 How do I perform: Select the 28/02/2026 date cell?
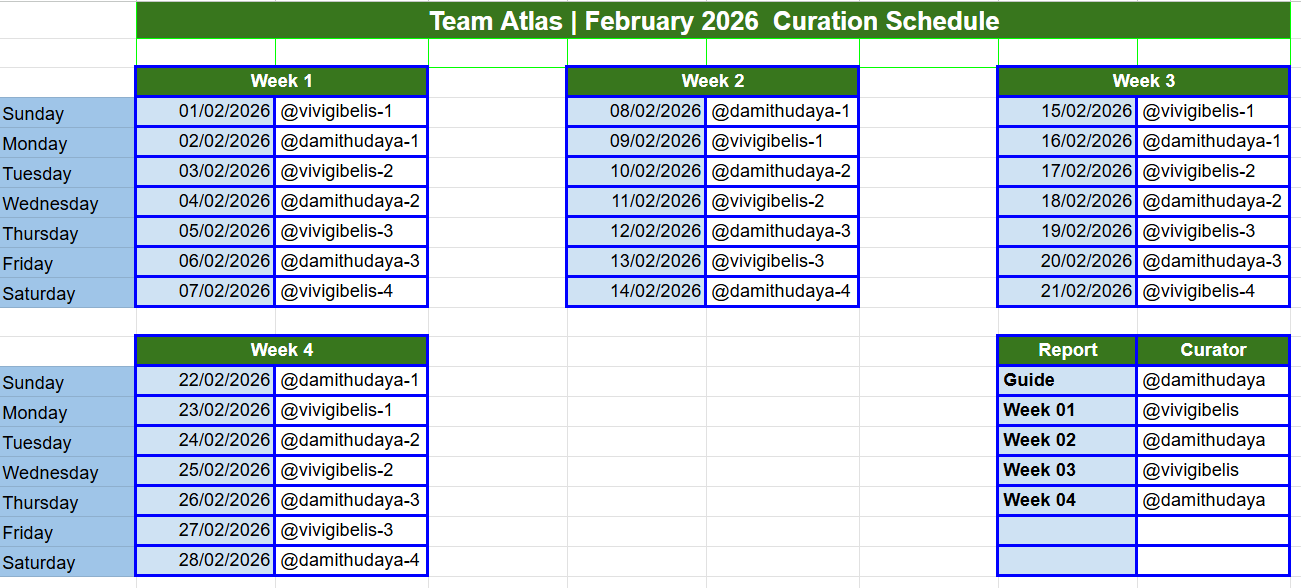click(205, 560)
